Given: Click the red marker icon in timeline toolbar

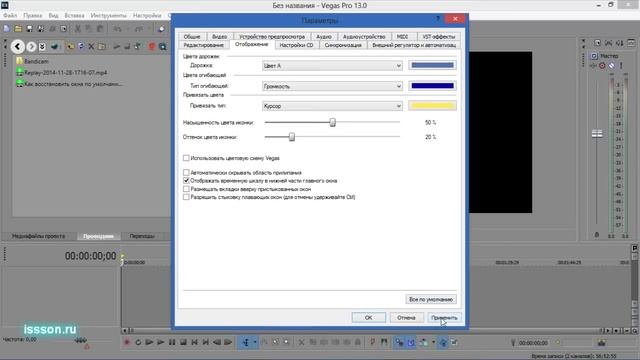Looking at the screenshot, I should (372, 342).
